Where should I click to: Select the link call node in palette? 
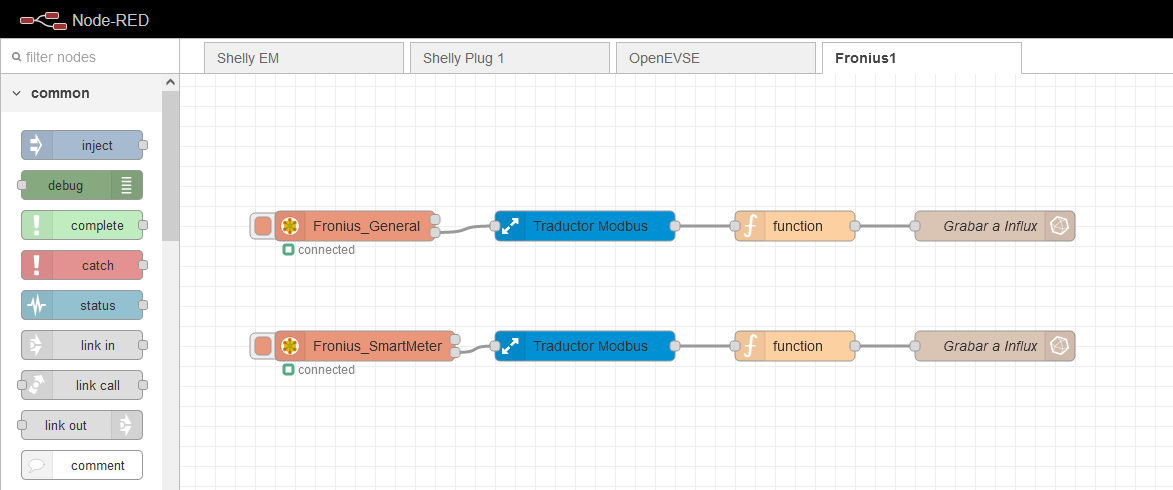pos(82,385)
